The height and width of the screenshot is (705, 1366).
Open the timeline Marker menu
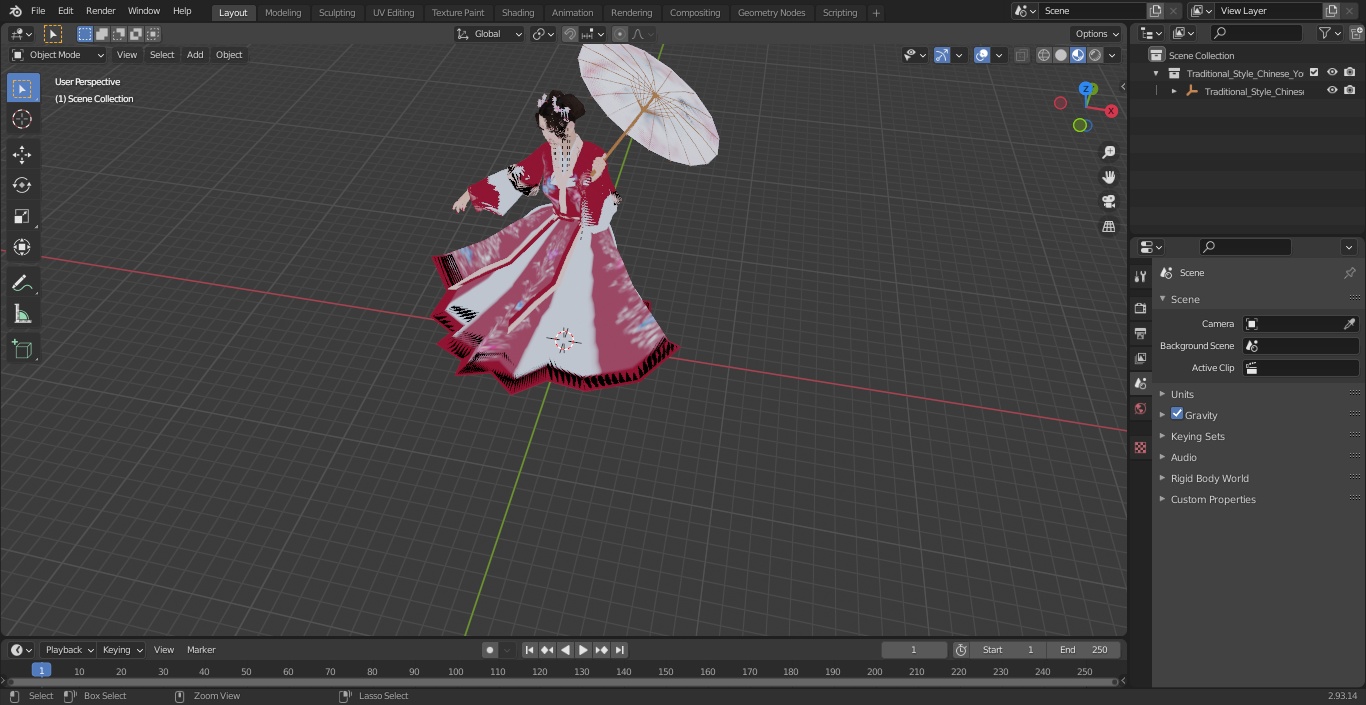coord(201,650)
